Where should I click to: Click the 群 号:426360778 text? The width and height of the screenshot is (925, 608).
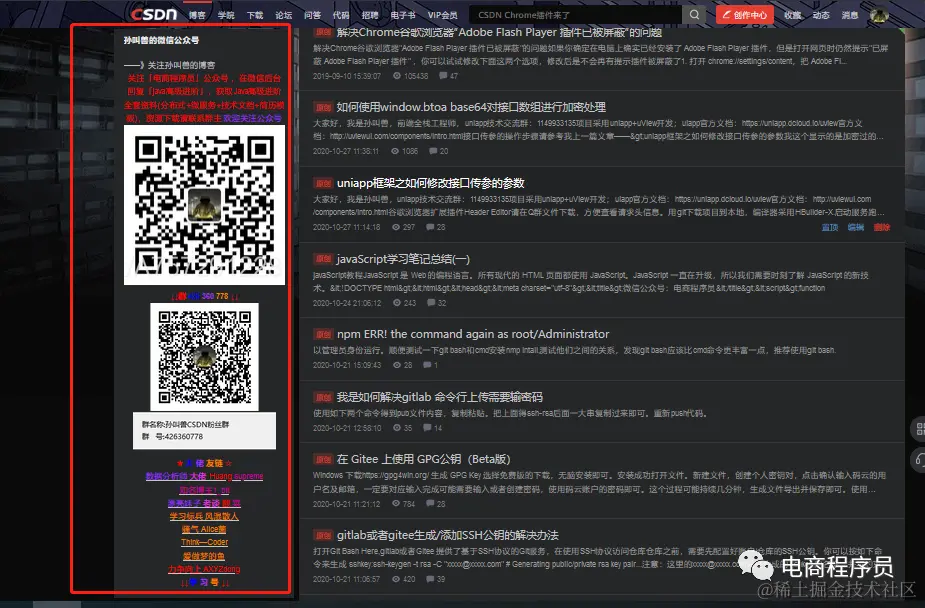172,437
